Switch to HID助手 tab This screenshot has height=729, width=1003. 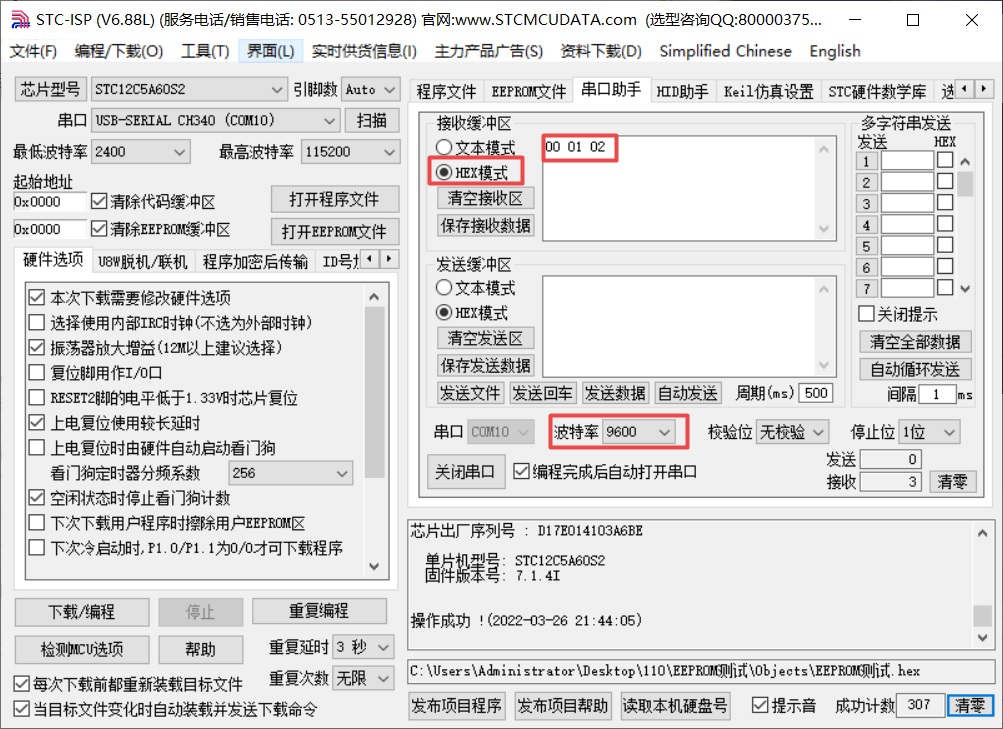click(683, 92)
